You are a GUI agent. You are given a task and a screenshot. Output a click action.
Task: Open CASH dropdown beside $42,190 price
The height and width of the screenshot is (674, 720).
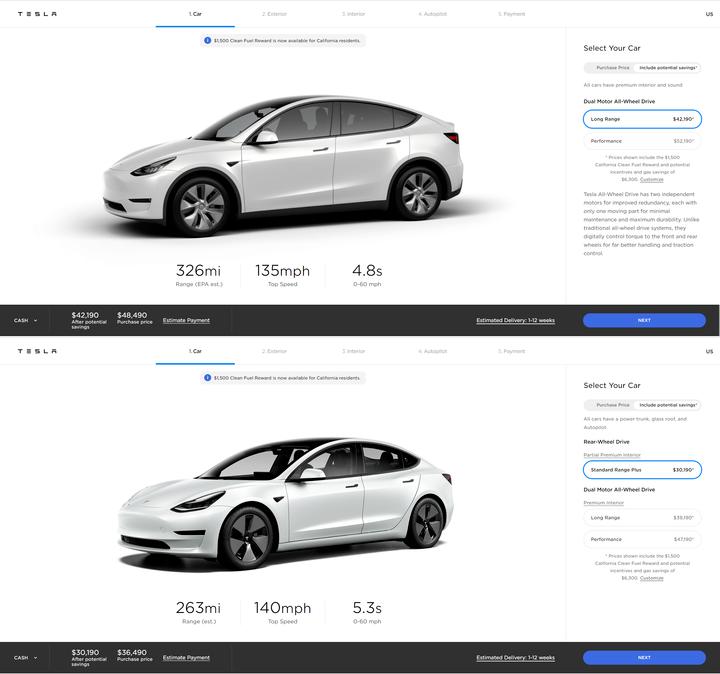point(26,320)
